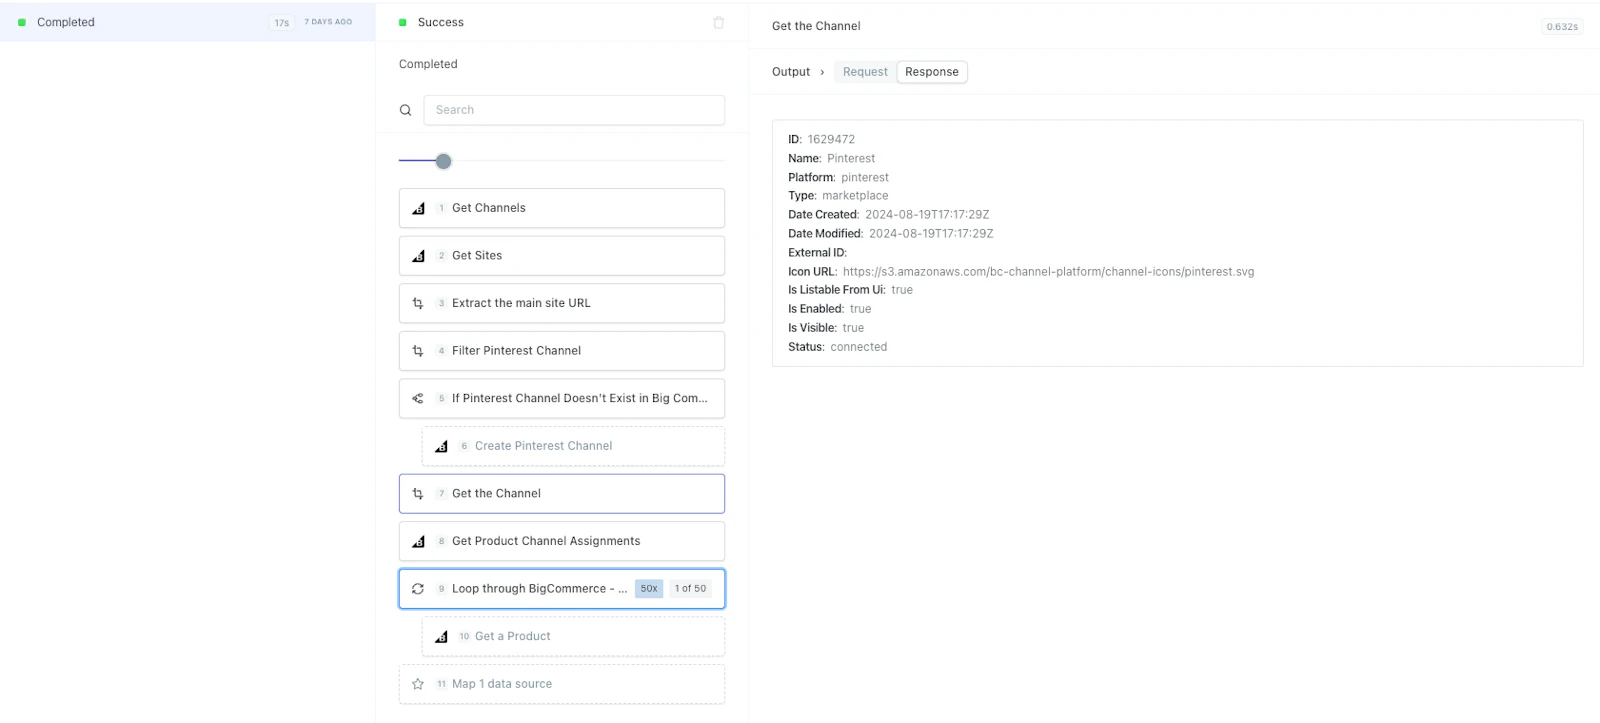Switch to the Request tab
The height and width of the screenshot is (723, 1600).
point(865,72)
